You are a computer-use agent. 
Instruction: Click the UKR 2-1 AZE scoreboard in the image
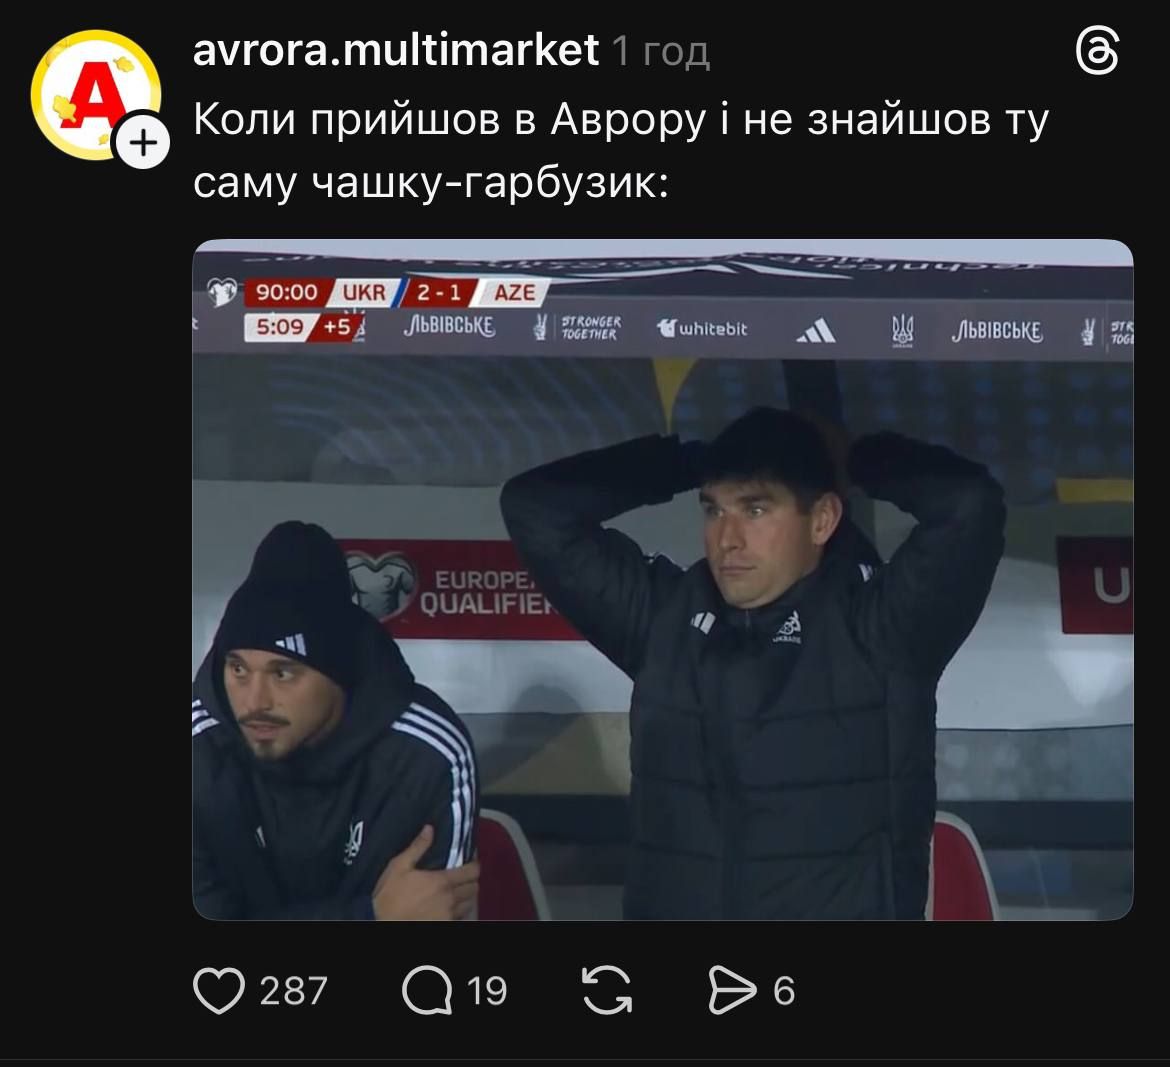(395, 292)
